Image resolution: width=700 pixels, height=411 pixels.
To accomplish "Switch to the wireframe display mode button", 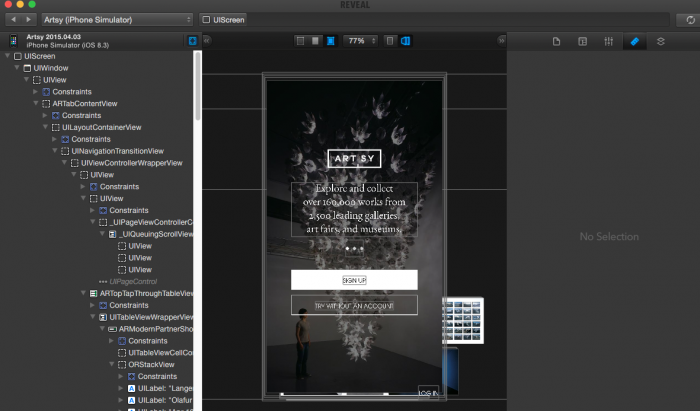I will [301, 41].
